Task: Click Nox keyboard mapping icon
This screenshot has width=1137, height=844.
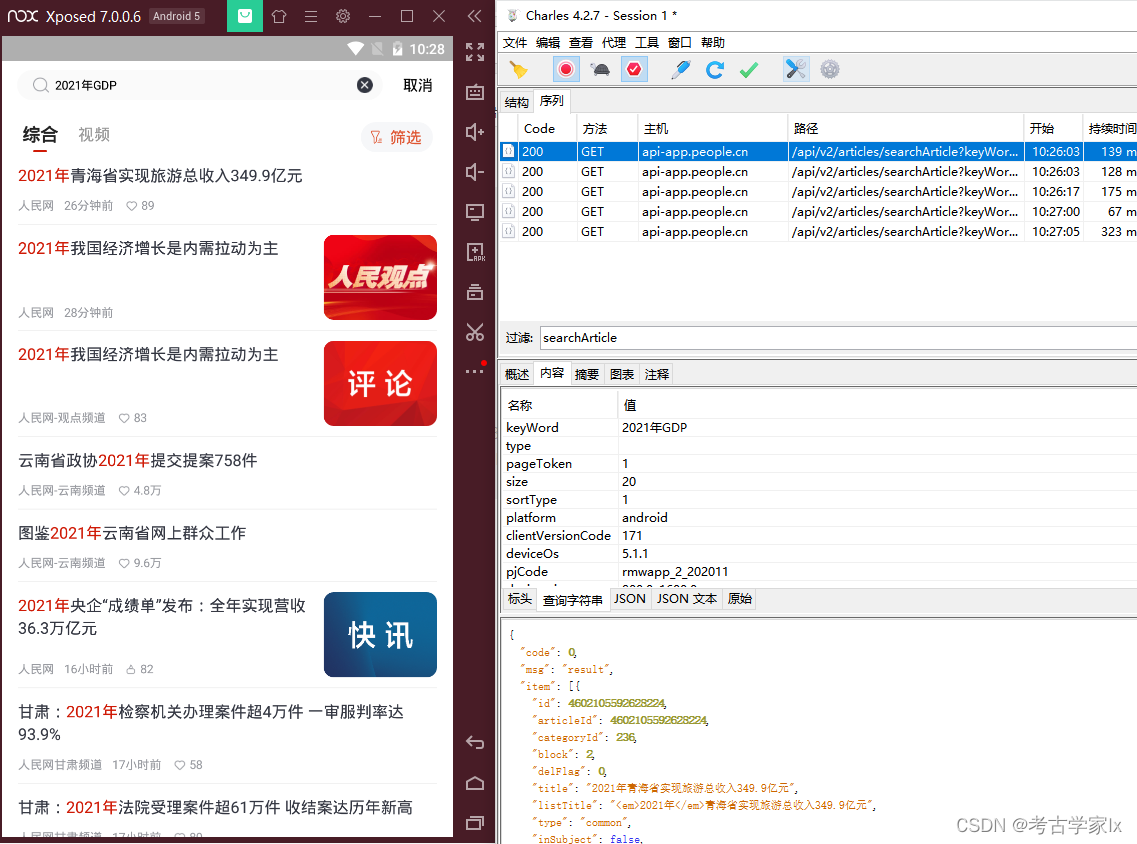Action: [475, 92]
